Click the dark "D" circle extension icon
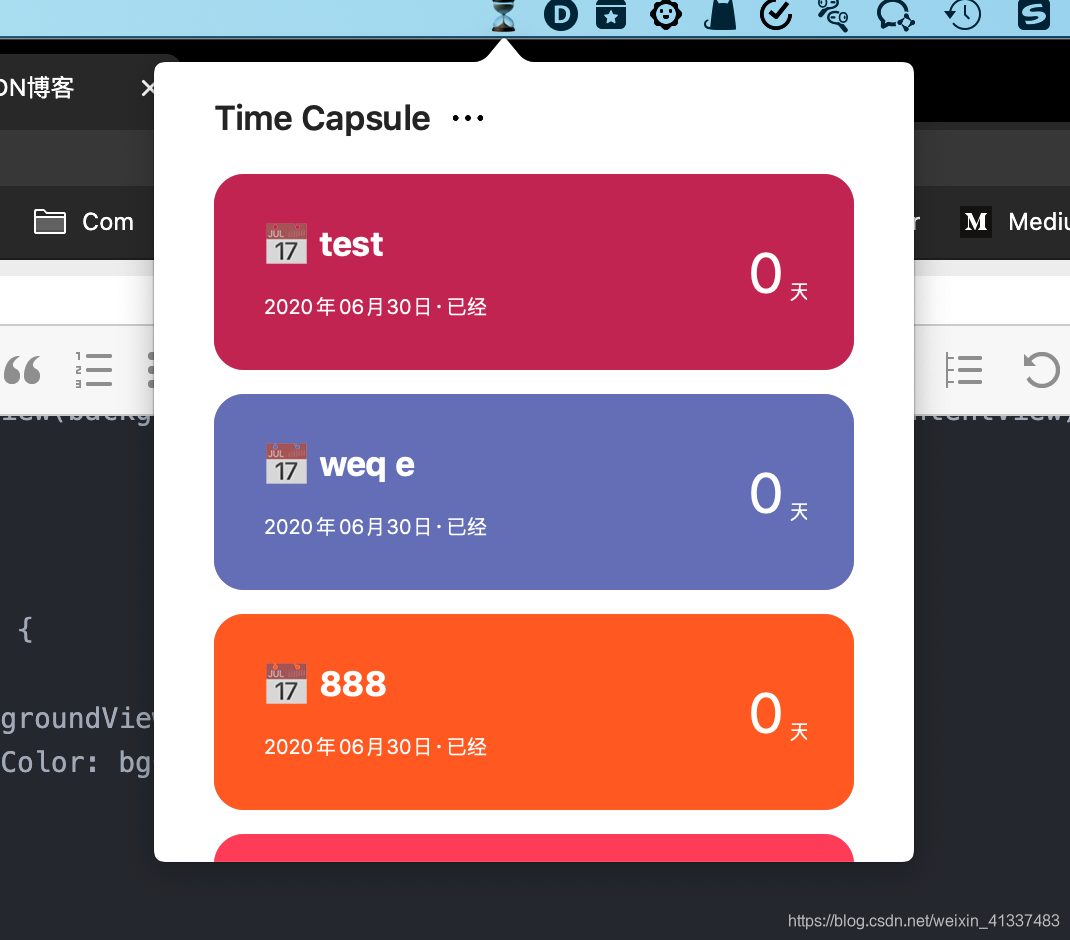 (x=561, y=16)
